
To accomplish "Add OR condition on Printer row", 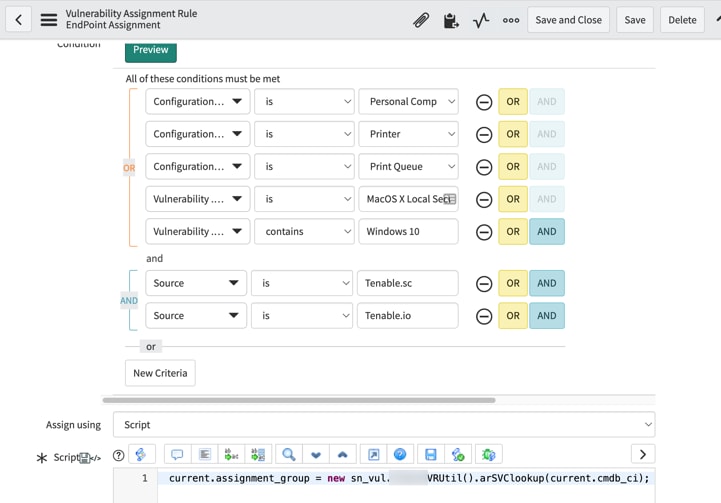I will [x=513, y=134].
